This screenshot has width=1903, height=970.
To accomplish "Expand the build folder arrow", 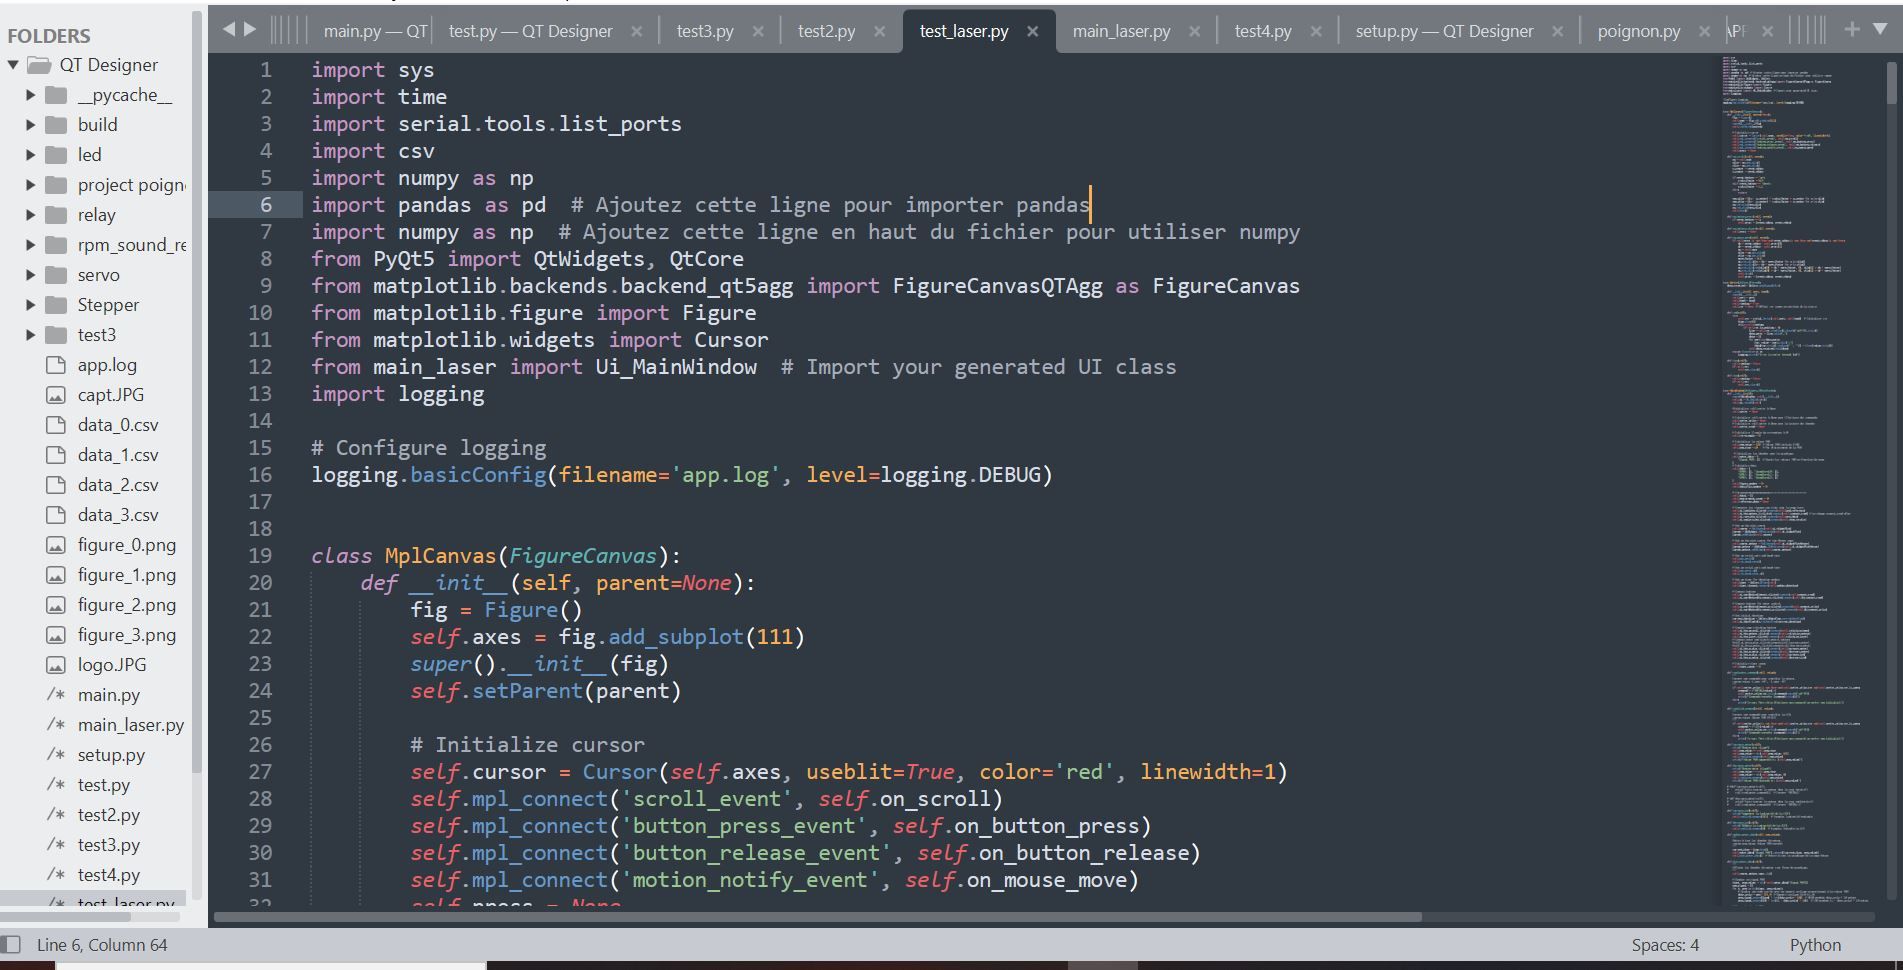I will point(30,125).
